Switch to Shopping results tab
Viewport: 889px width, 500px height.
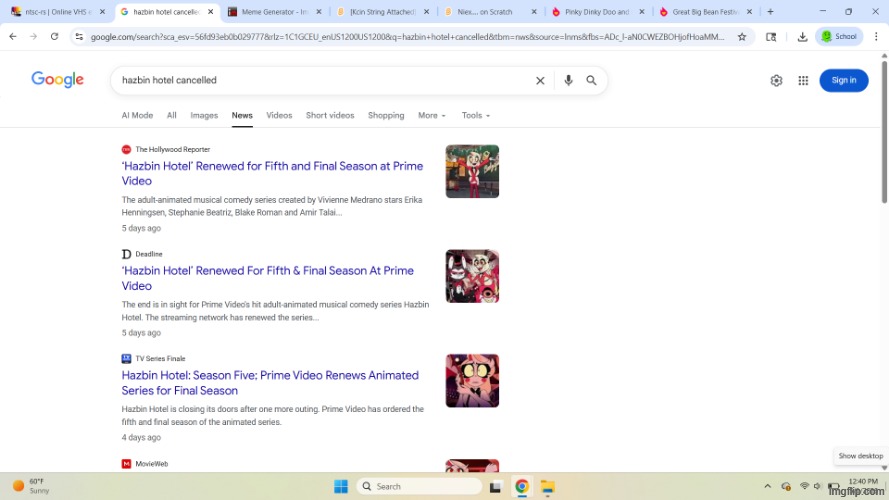pyautogui.click(x=386, y=115)
